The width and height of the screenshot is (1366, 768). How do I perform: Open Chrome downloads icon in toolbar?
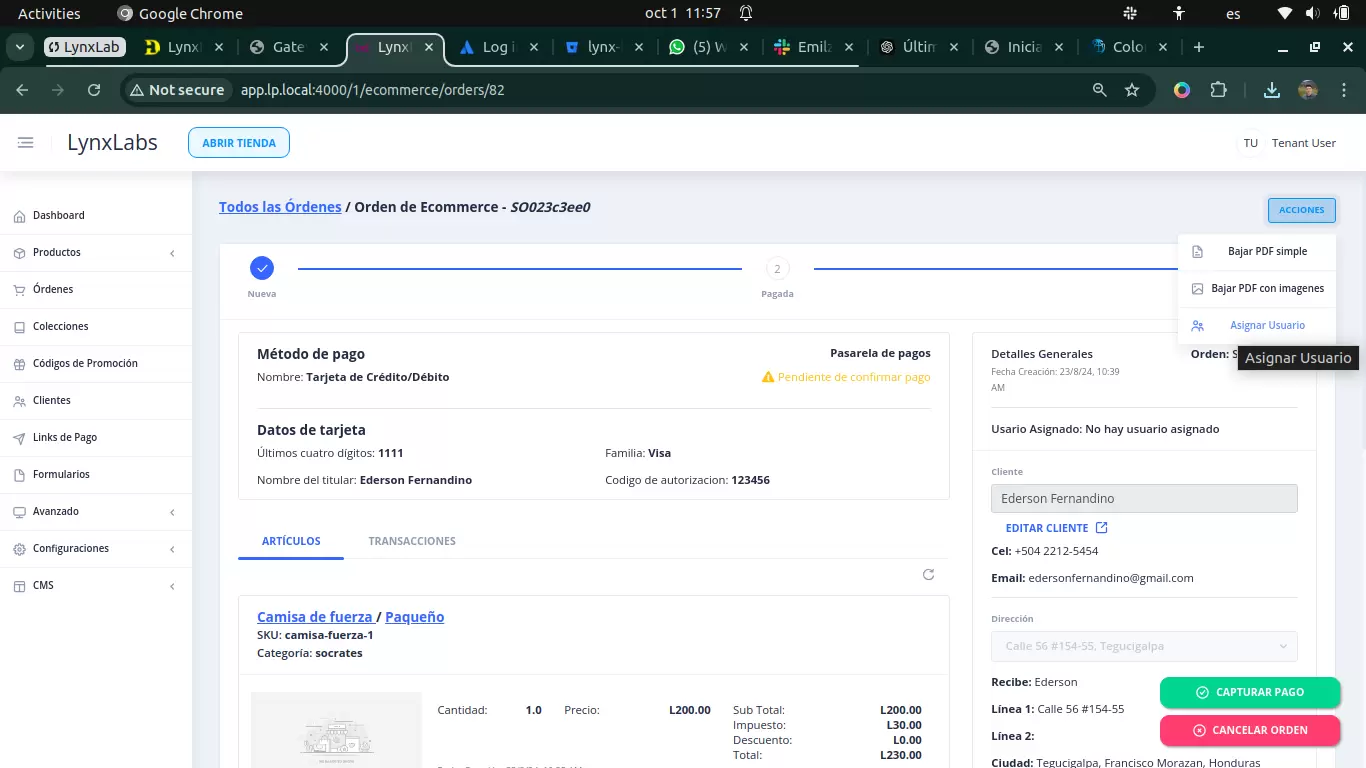[x=1271, y=90]
